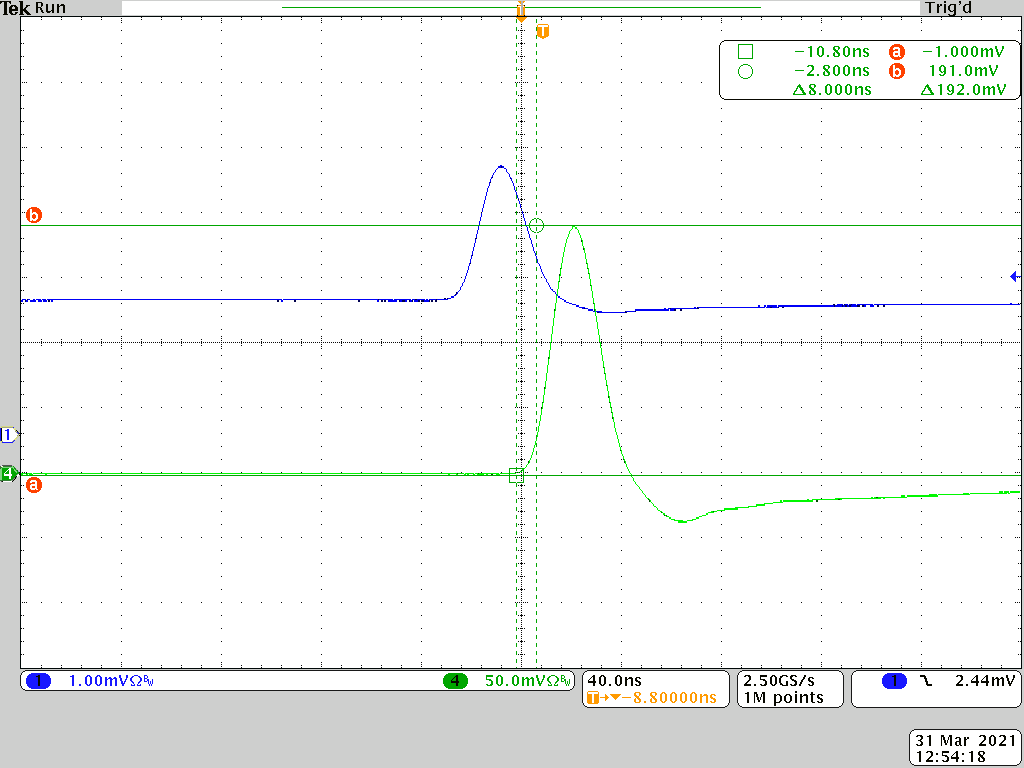Image resolution: width=1024 pixels, height=768 pixels.
Task: Click the blue trigger level arrow at right edge
Action: pyautogui.click(x=1015, y=277)
